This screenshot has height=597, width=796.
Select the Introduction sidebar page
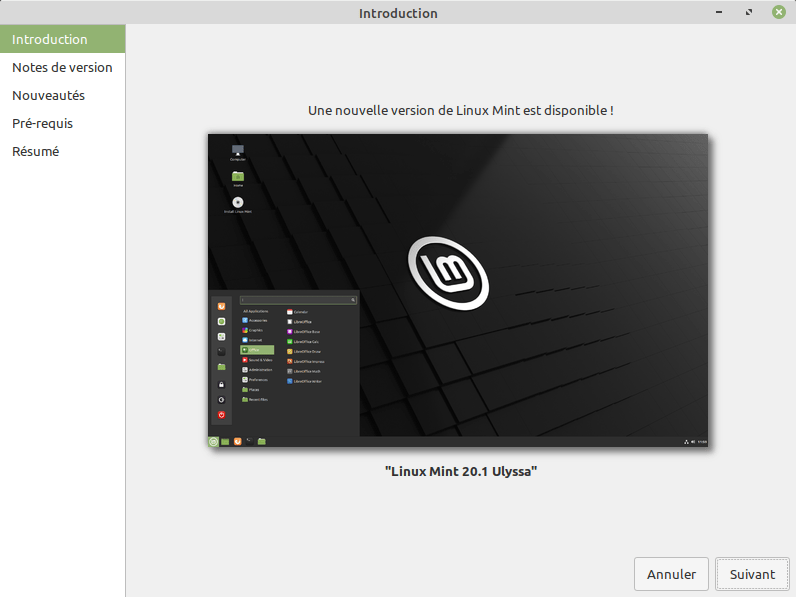pos(50,40)
